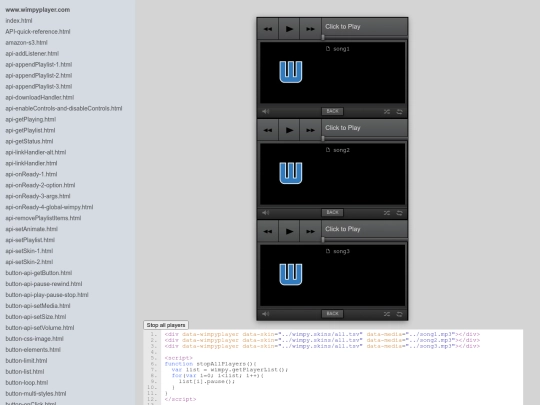The image size is (540, 405).
Task: Select the song2 playlist item
Action: 338,150
